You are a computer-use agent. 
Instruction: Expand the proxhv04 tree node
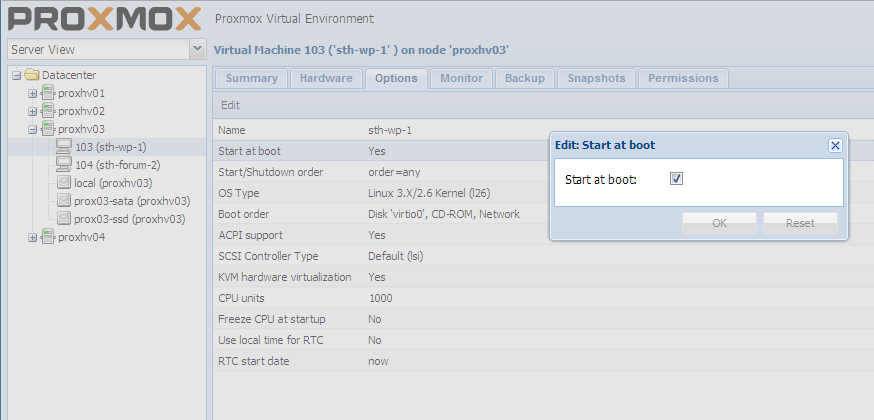32,237
